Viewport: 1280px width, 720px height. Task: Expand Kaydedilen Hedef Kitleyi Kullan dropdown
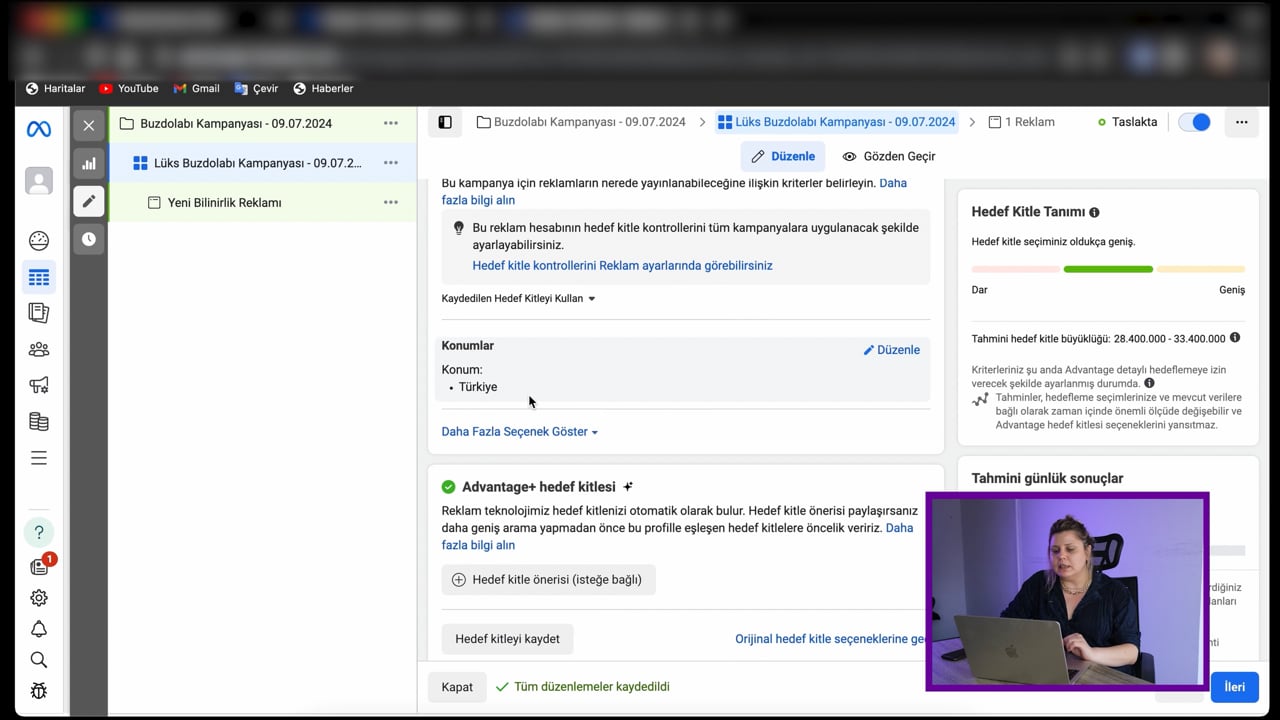tap(519, 298)
